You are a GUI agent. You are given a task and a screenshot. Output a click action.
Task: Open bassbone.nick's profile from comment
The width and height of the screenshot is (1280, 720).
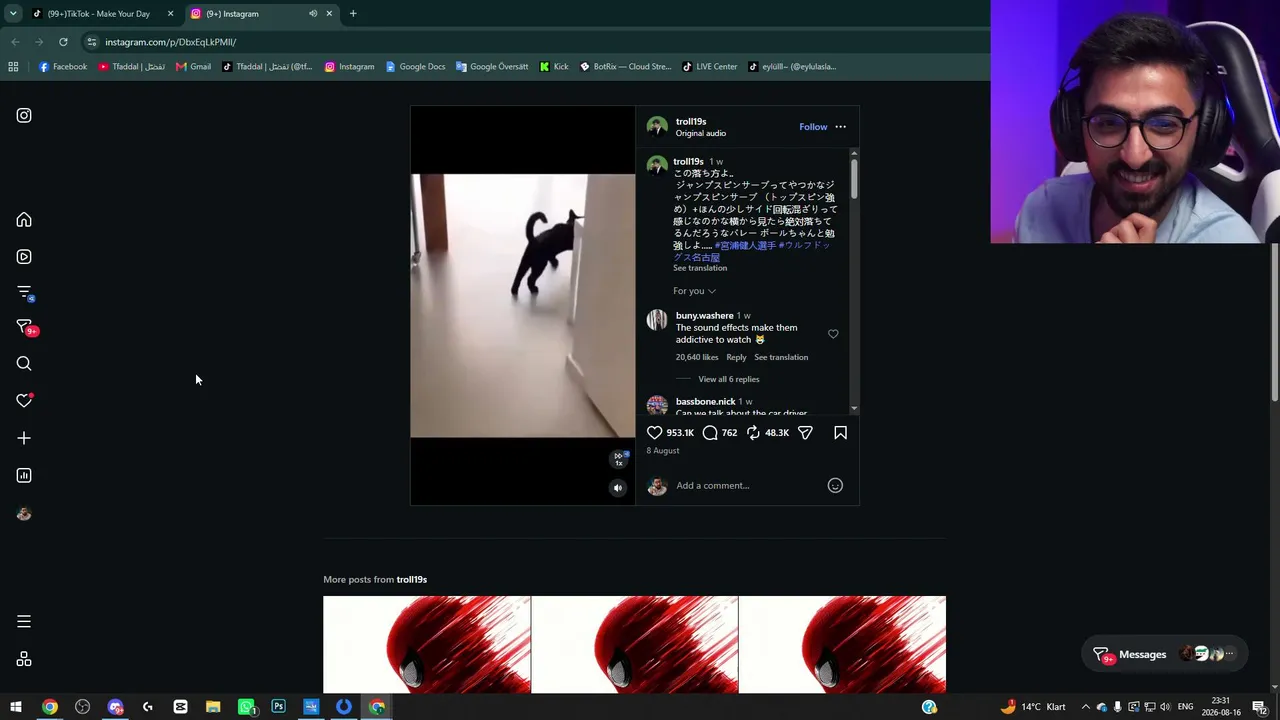pyautogui.click(x=705, y=402)
